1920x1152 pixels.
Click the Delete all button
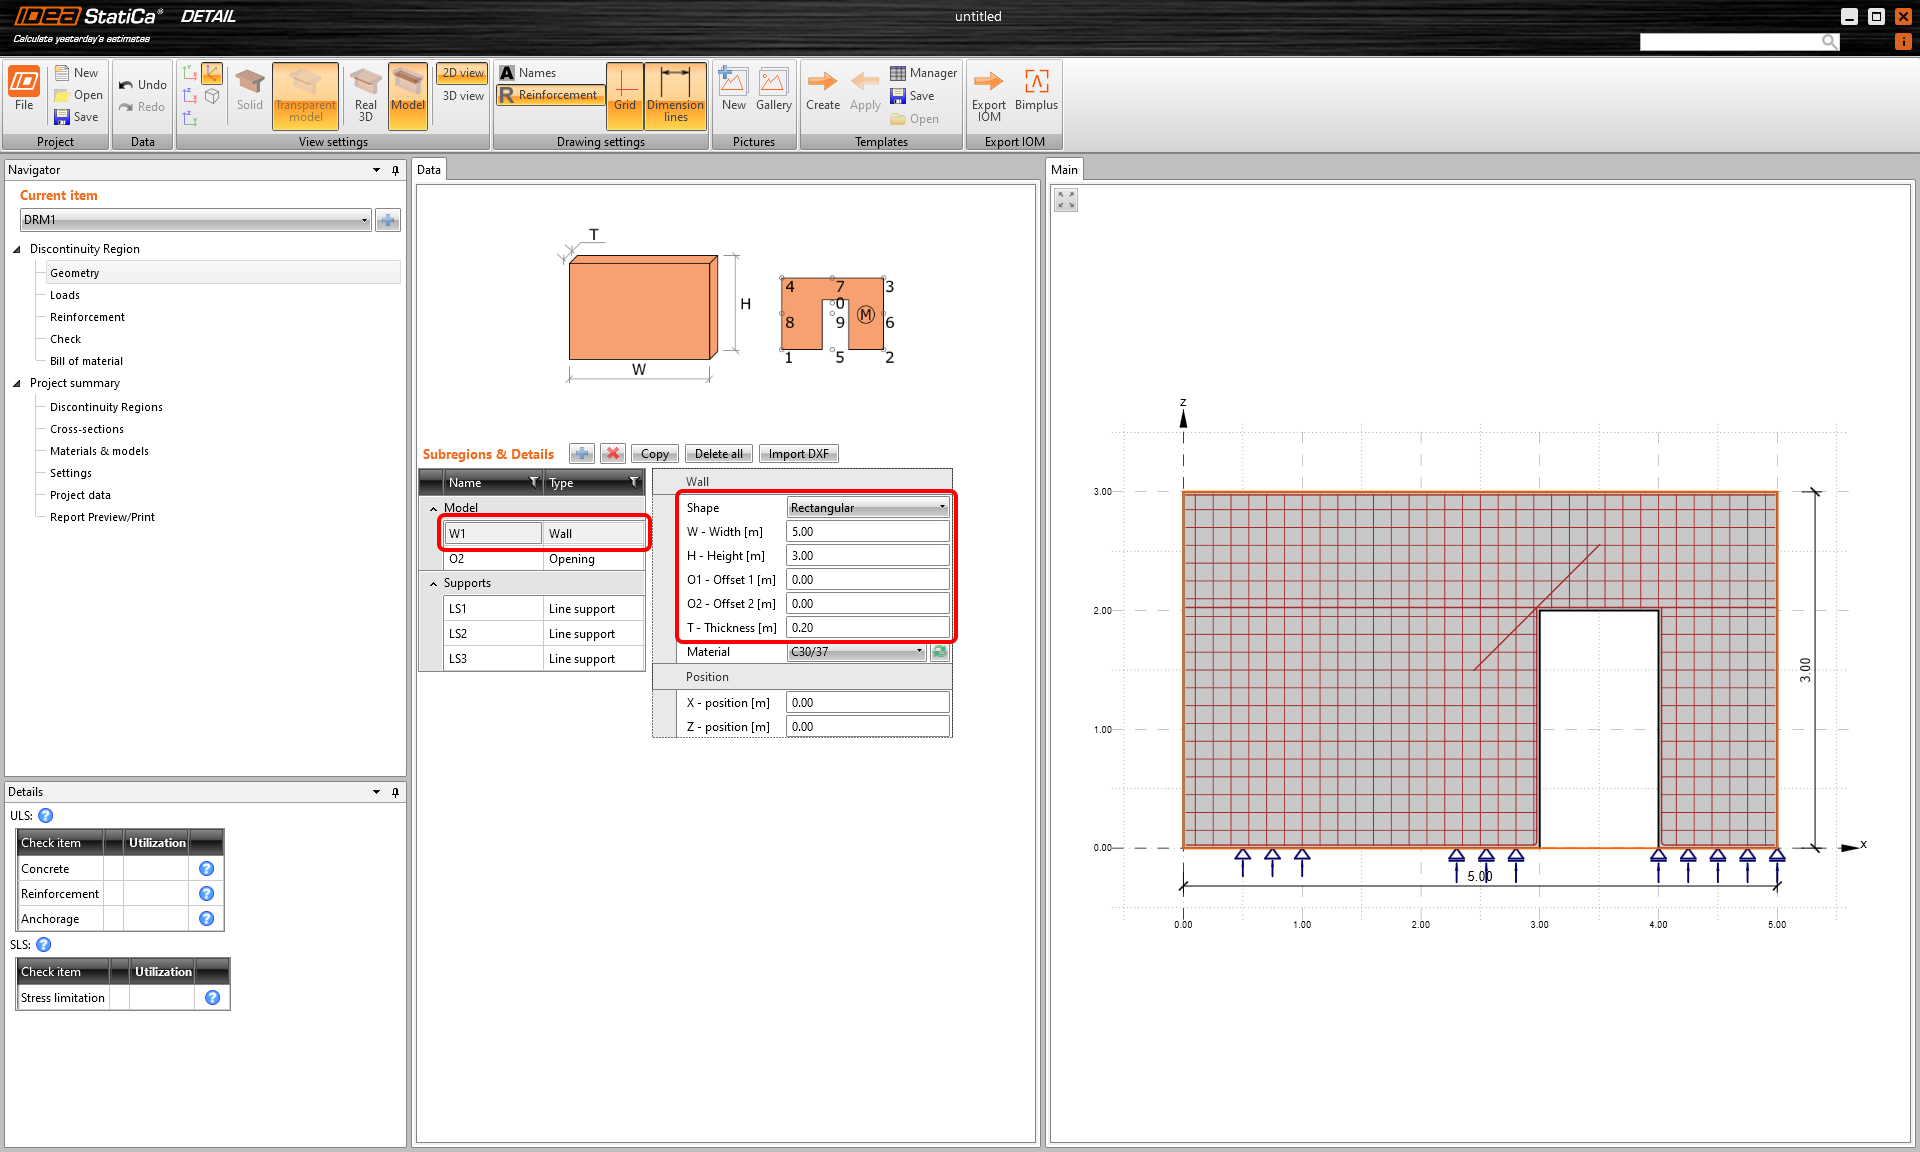[718, 454]
